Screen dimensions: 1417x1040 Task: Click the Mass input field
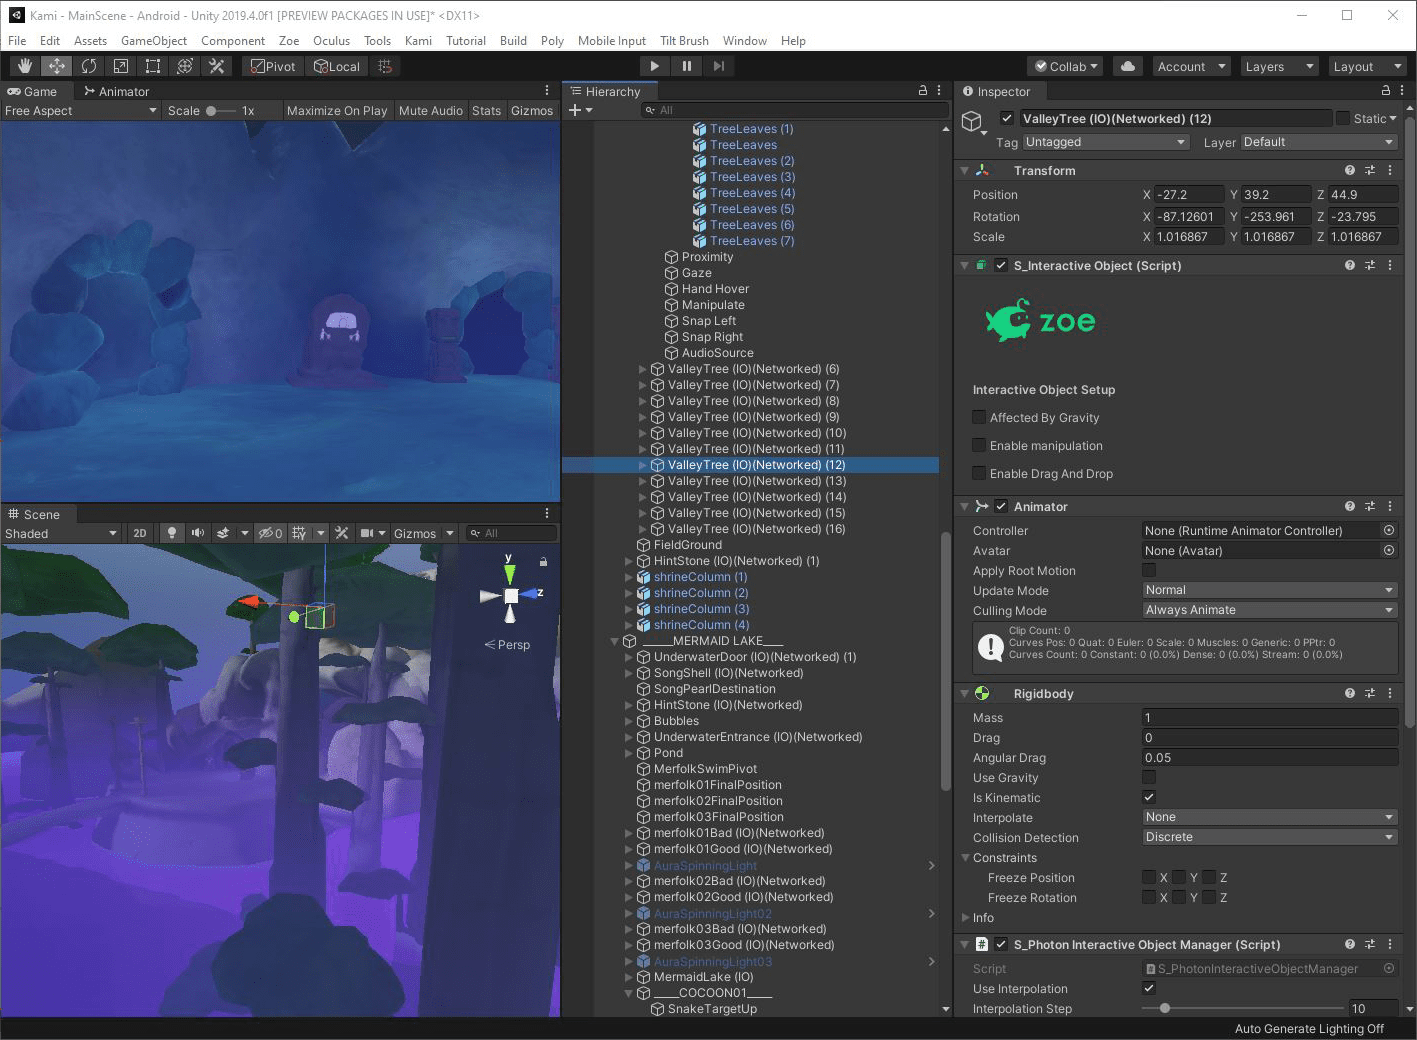1269,718
